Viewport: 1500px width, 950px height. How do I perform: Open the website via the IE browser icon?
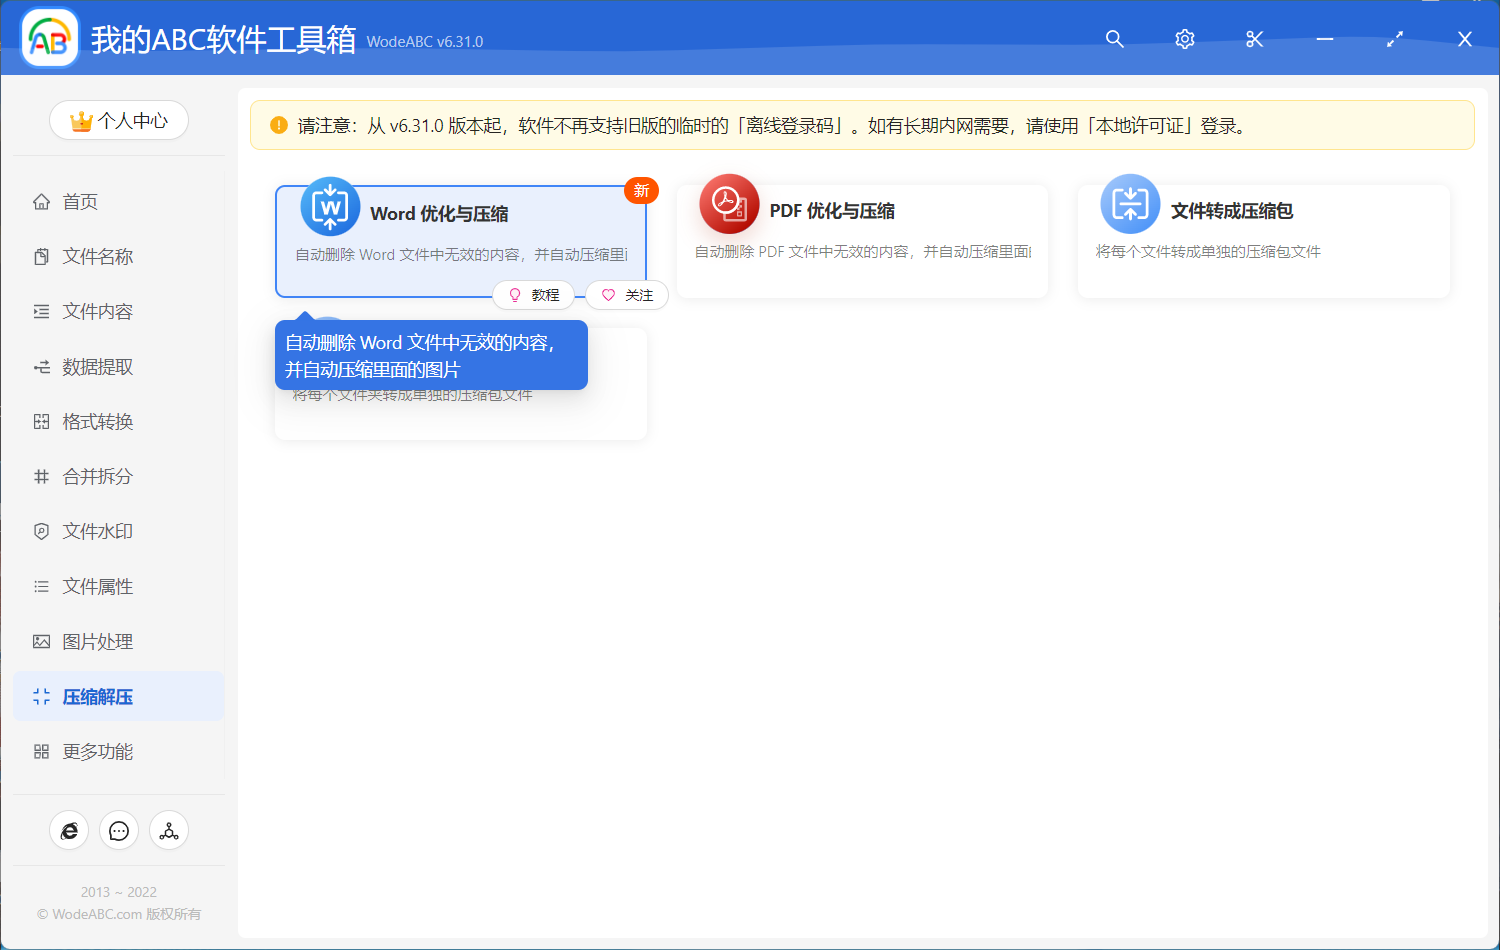click(69, 830)
